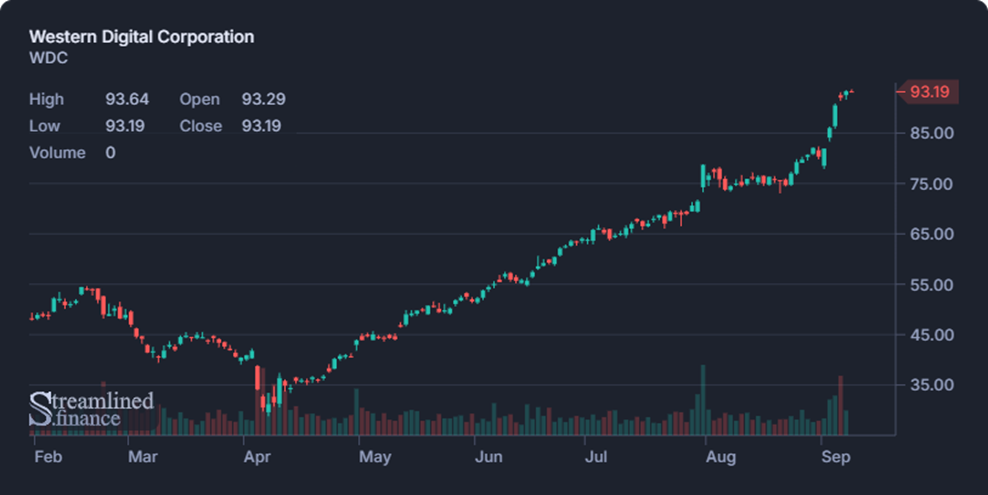The width and height of the screenshot is (988, 495).
Task: Click the Volume label text
Action: click(x=57, y=153)
